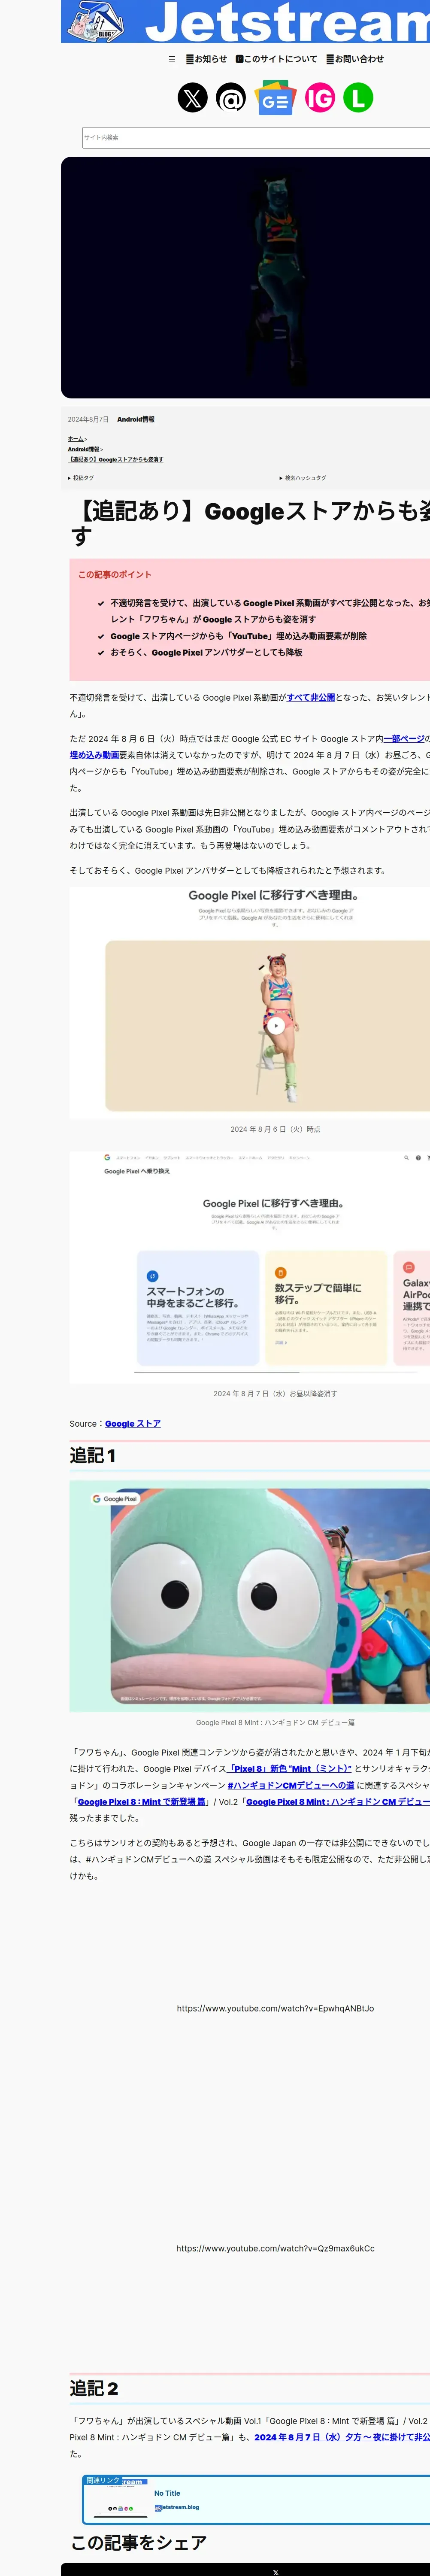Focus the サイト内検索 search field

tap(256, 137)
